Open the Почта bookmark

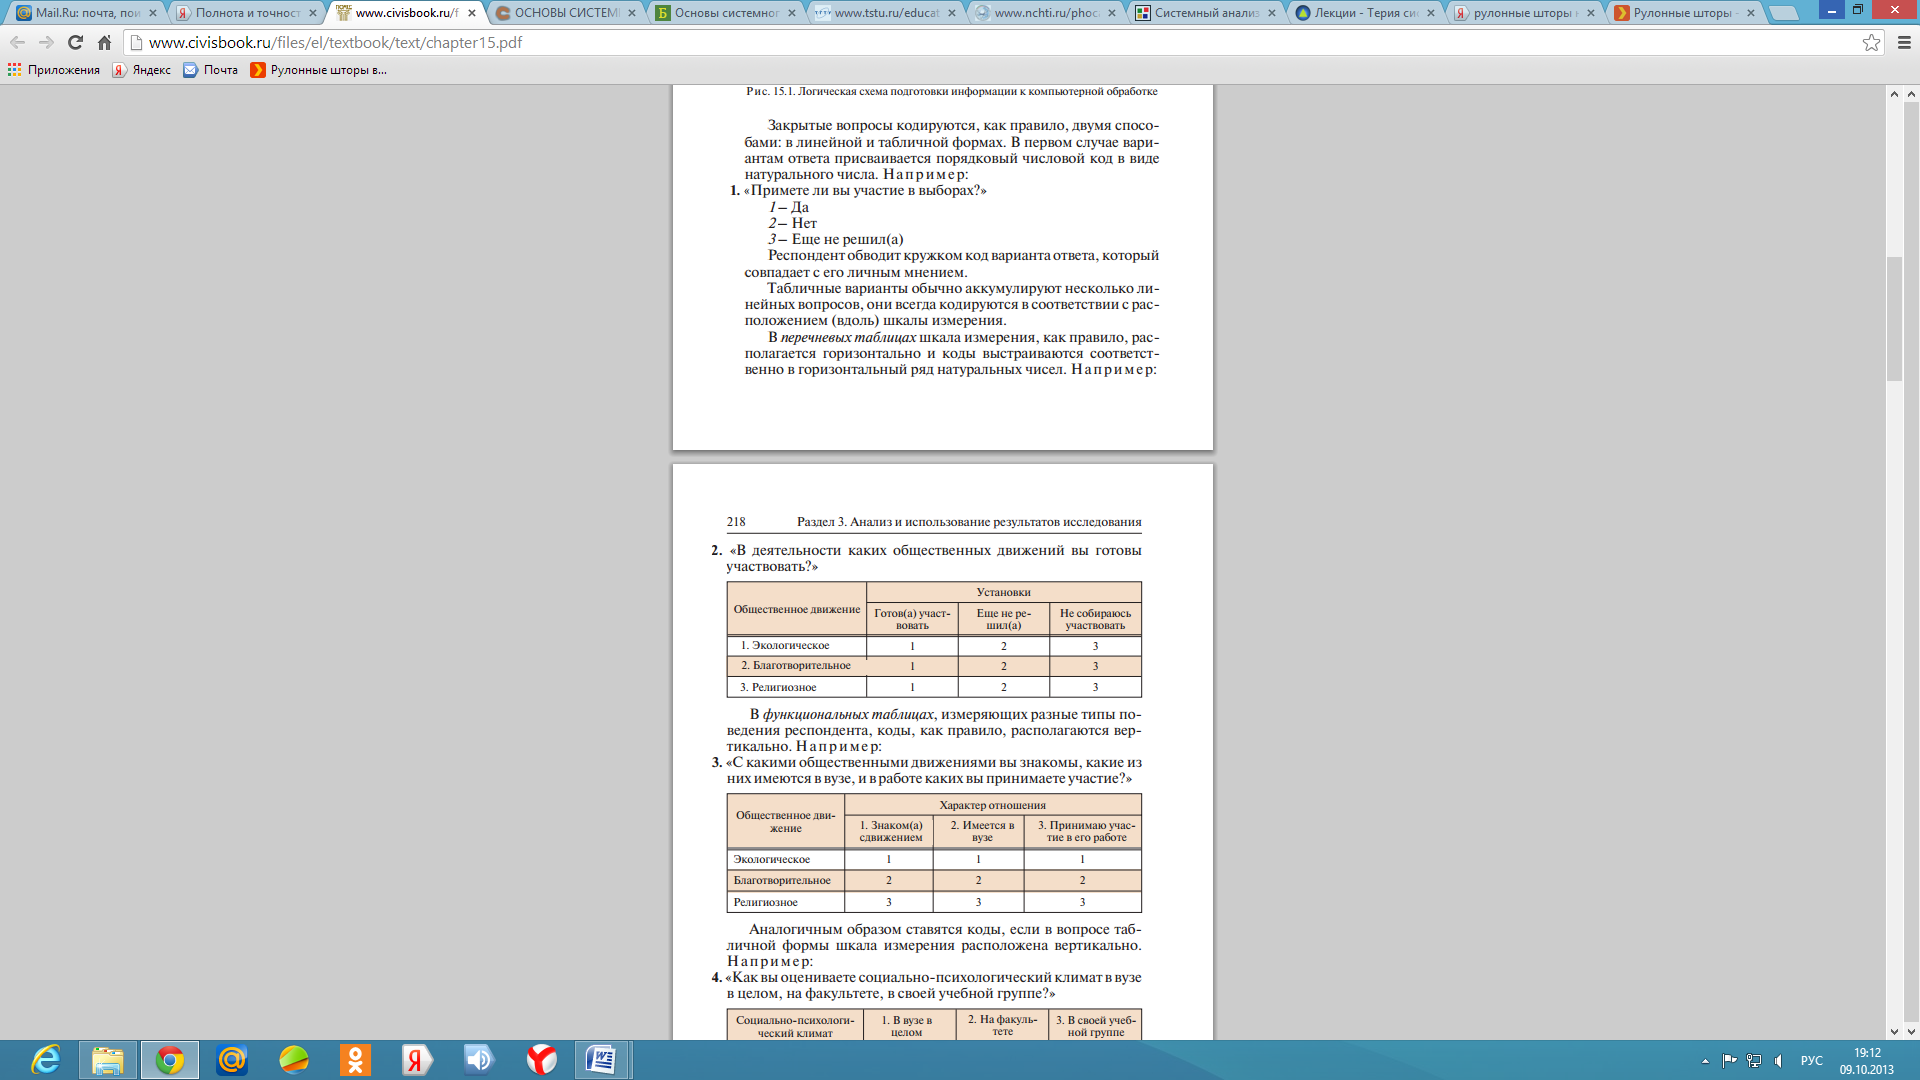(x=211, y=70)
